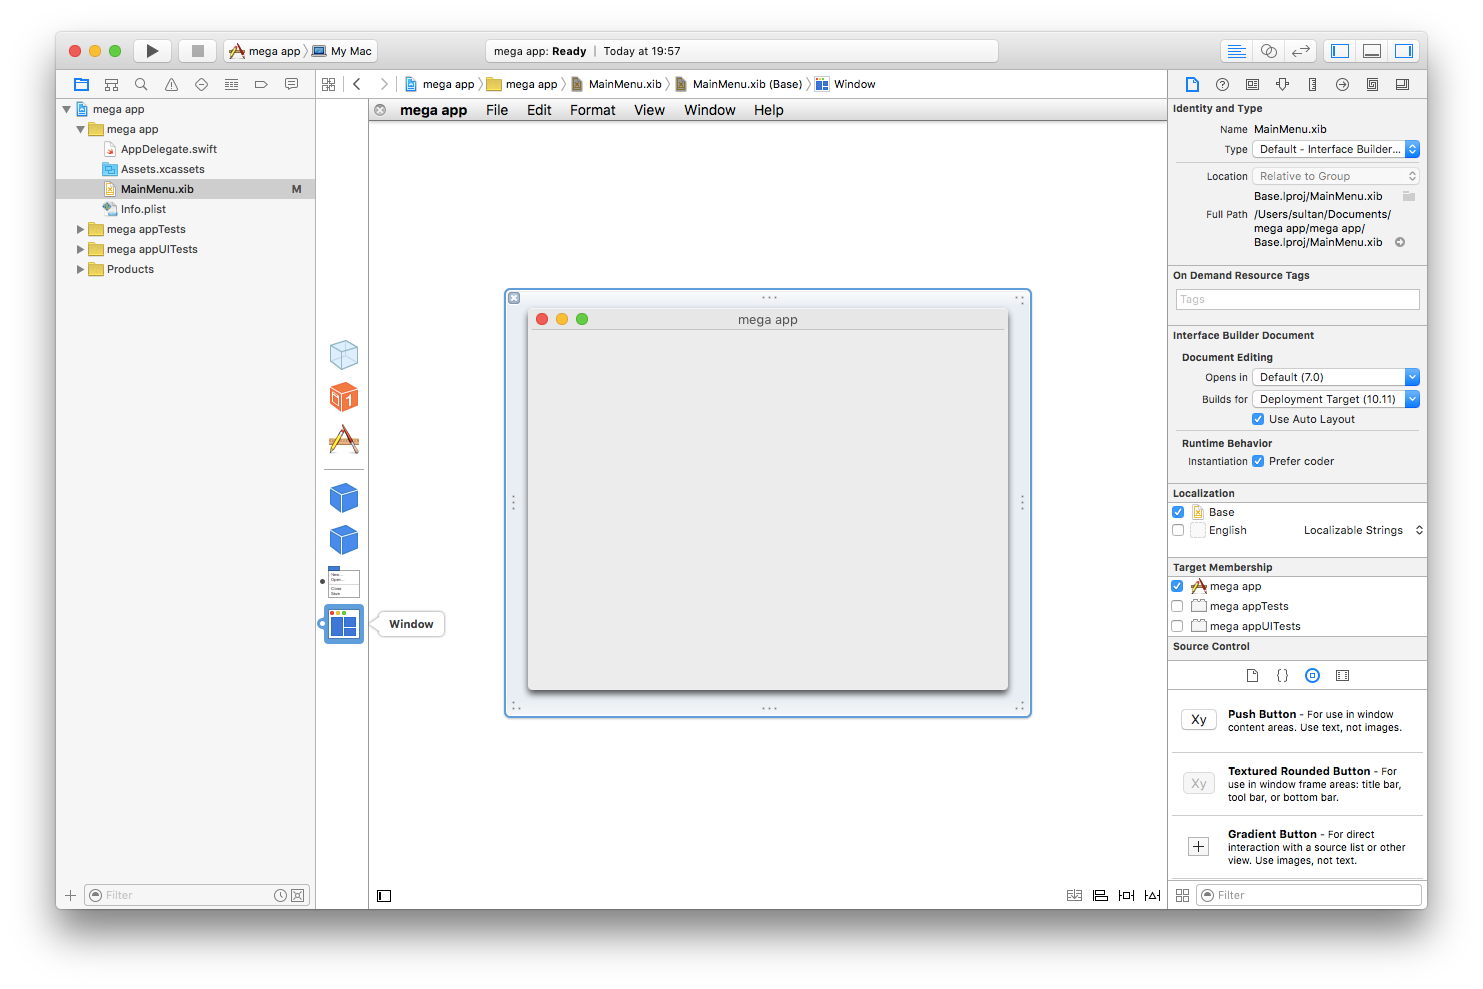
Task: Toggle the Utilities pane visibility
Action: pos(1404,51)
